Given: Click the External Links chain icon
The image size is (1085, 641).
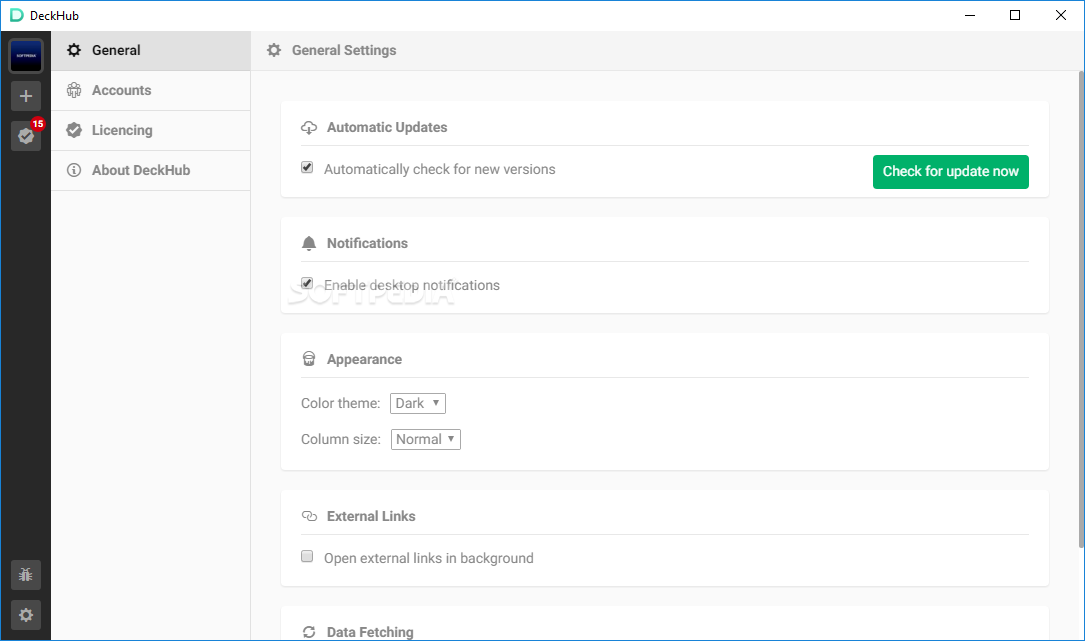Looking at the screenshot, I should pos(309,516).
